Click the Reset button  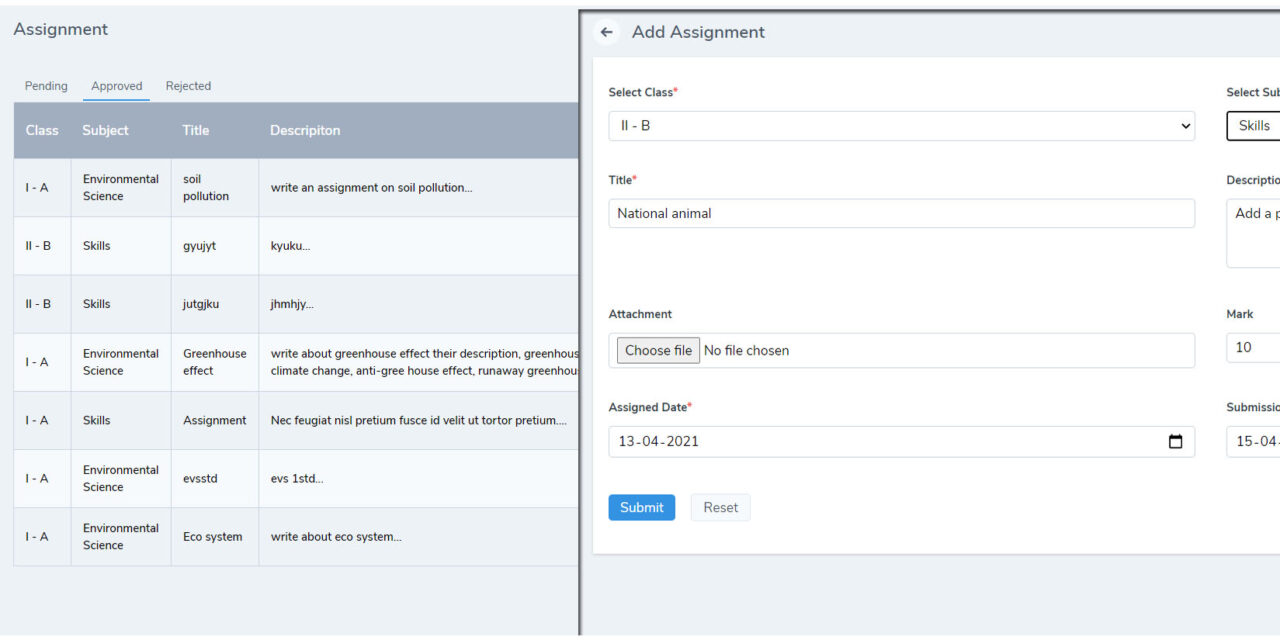point(720,507)
